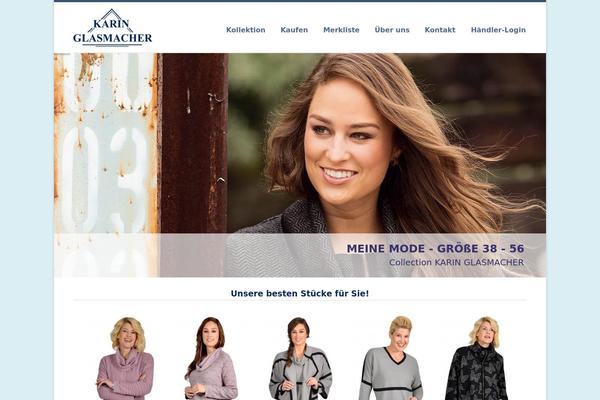Click the dark blue top border strip
The width and height of the screenshot is (600, 400).
click(300, 1)
